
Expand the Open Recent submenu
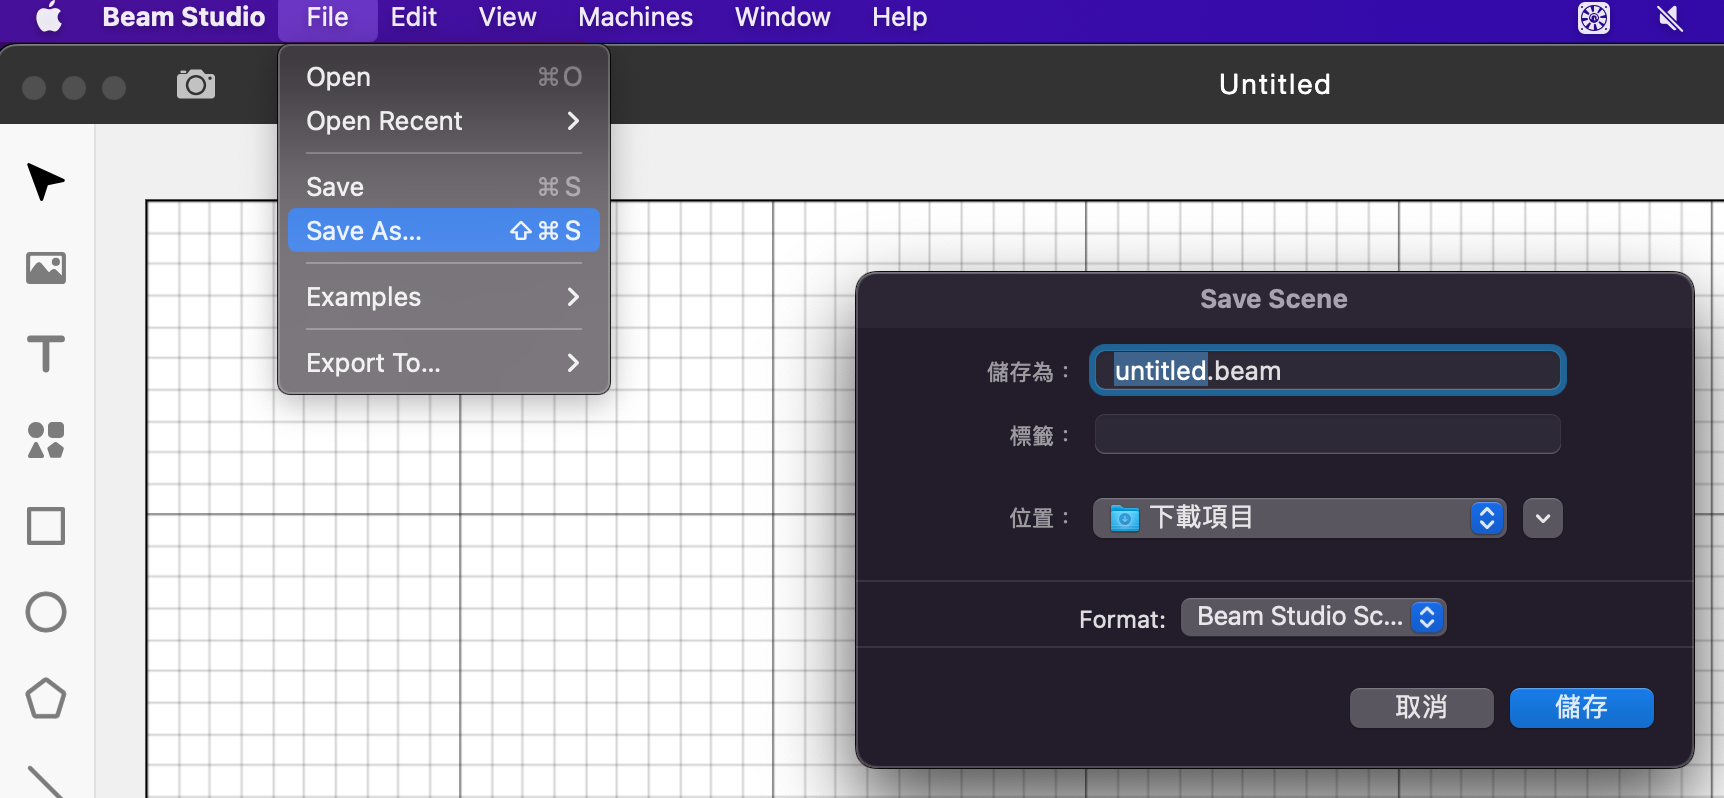[444, 121]
